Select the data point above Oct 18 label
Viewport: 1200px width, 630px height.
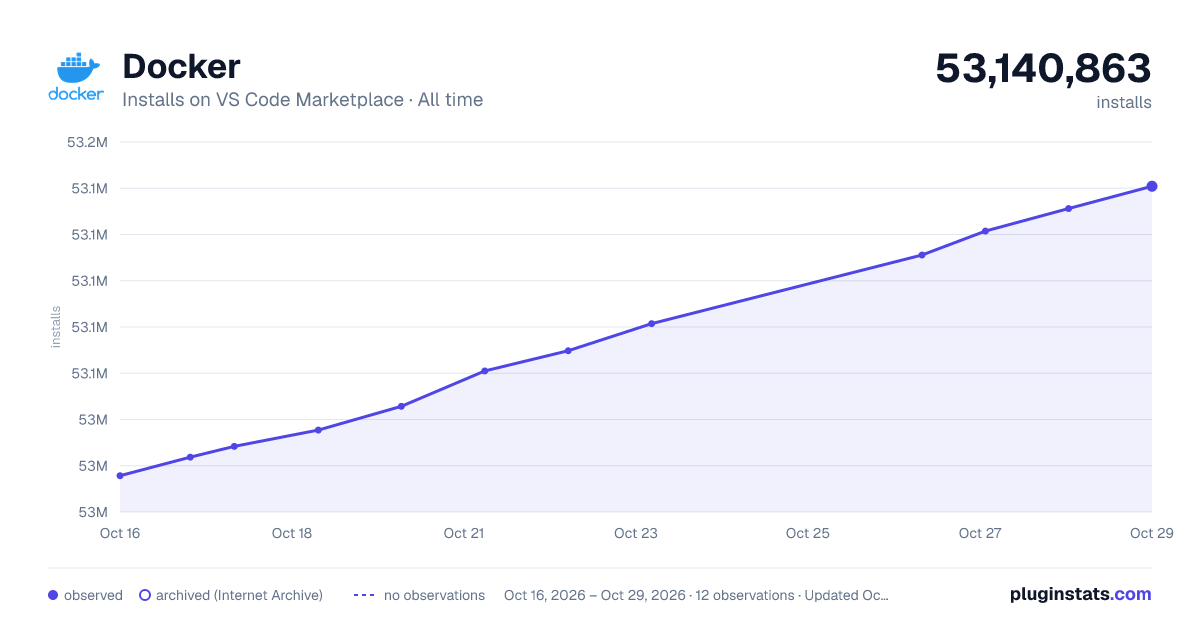click(318, 430)
